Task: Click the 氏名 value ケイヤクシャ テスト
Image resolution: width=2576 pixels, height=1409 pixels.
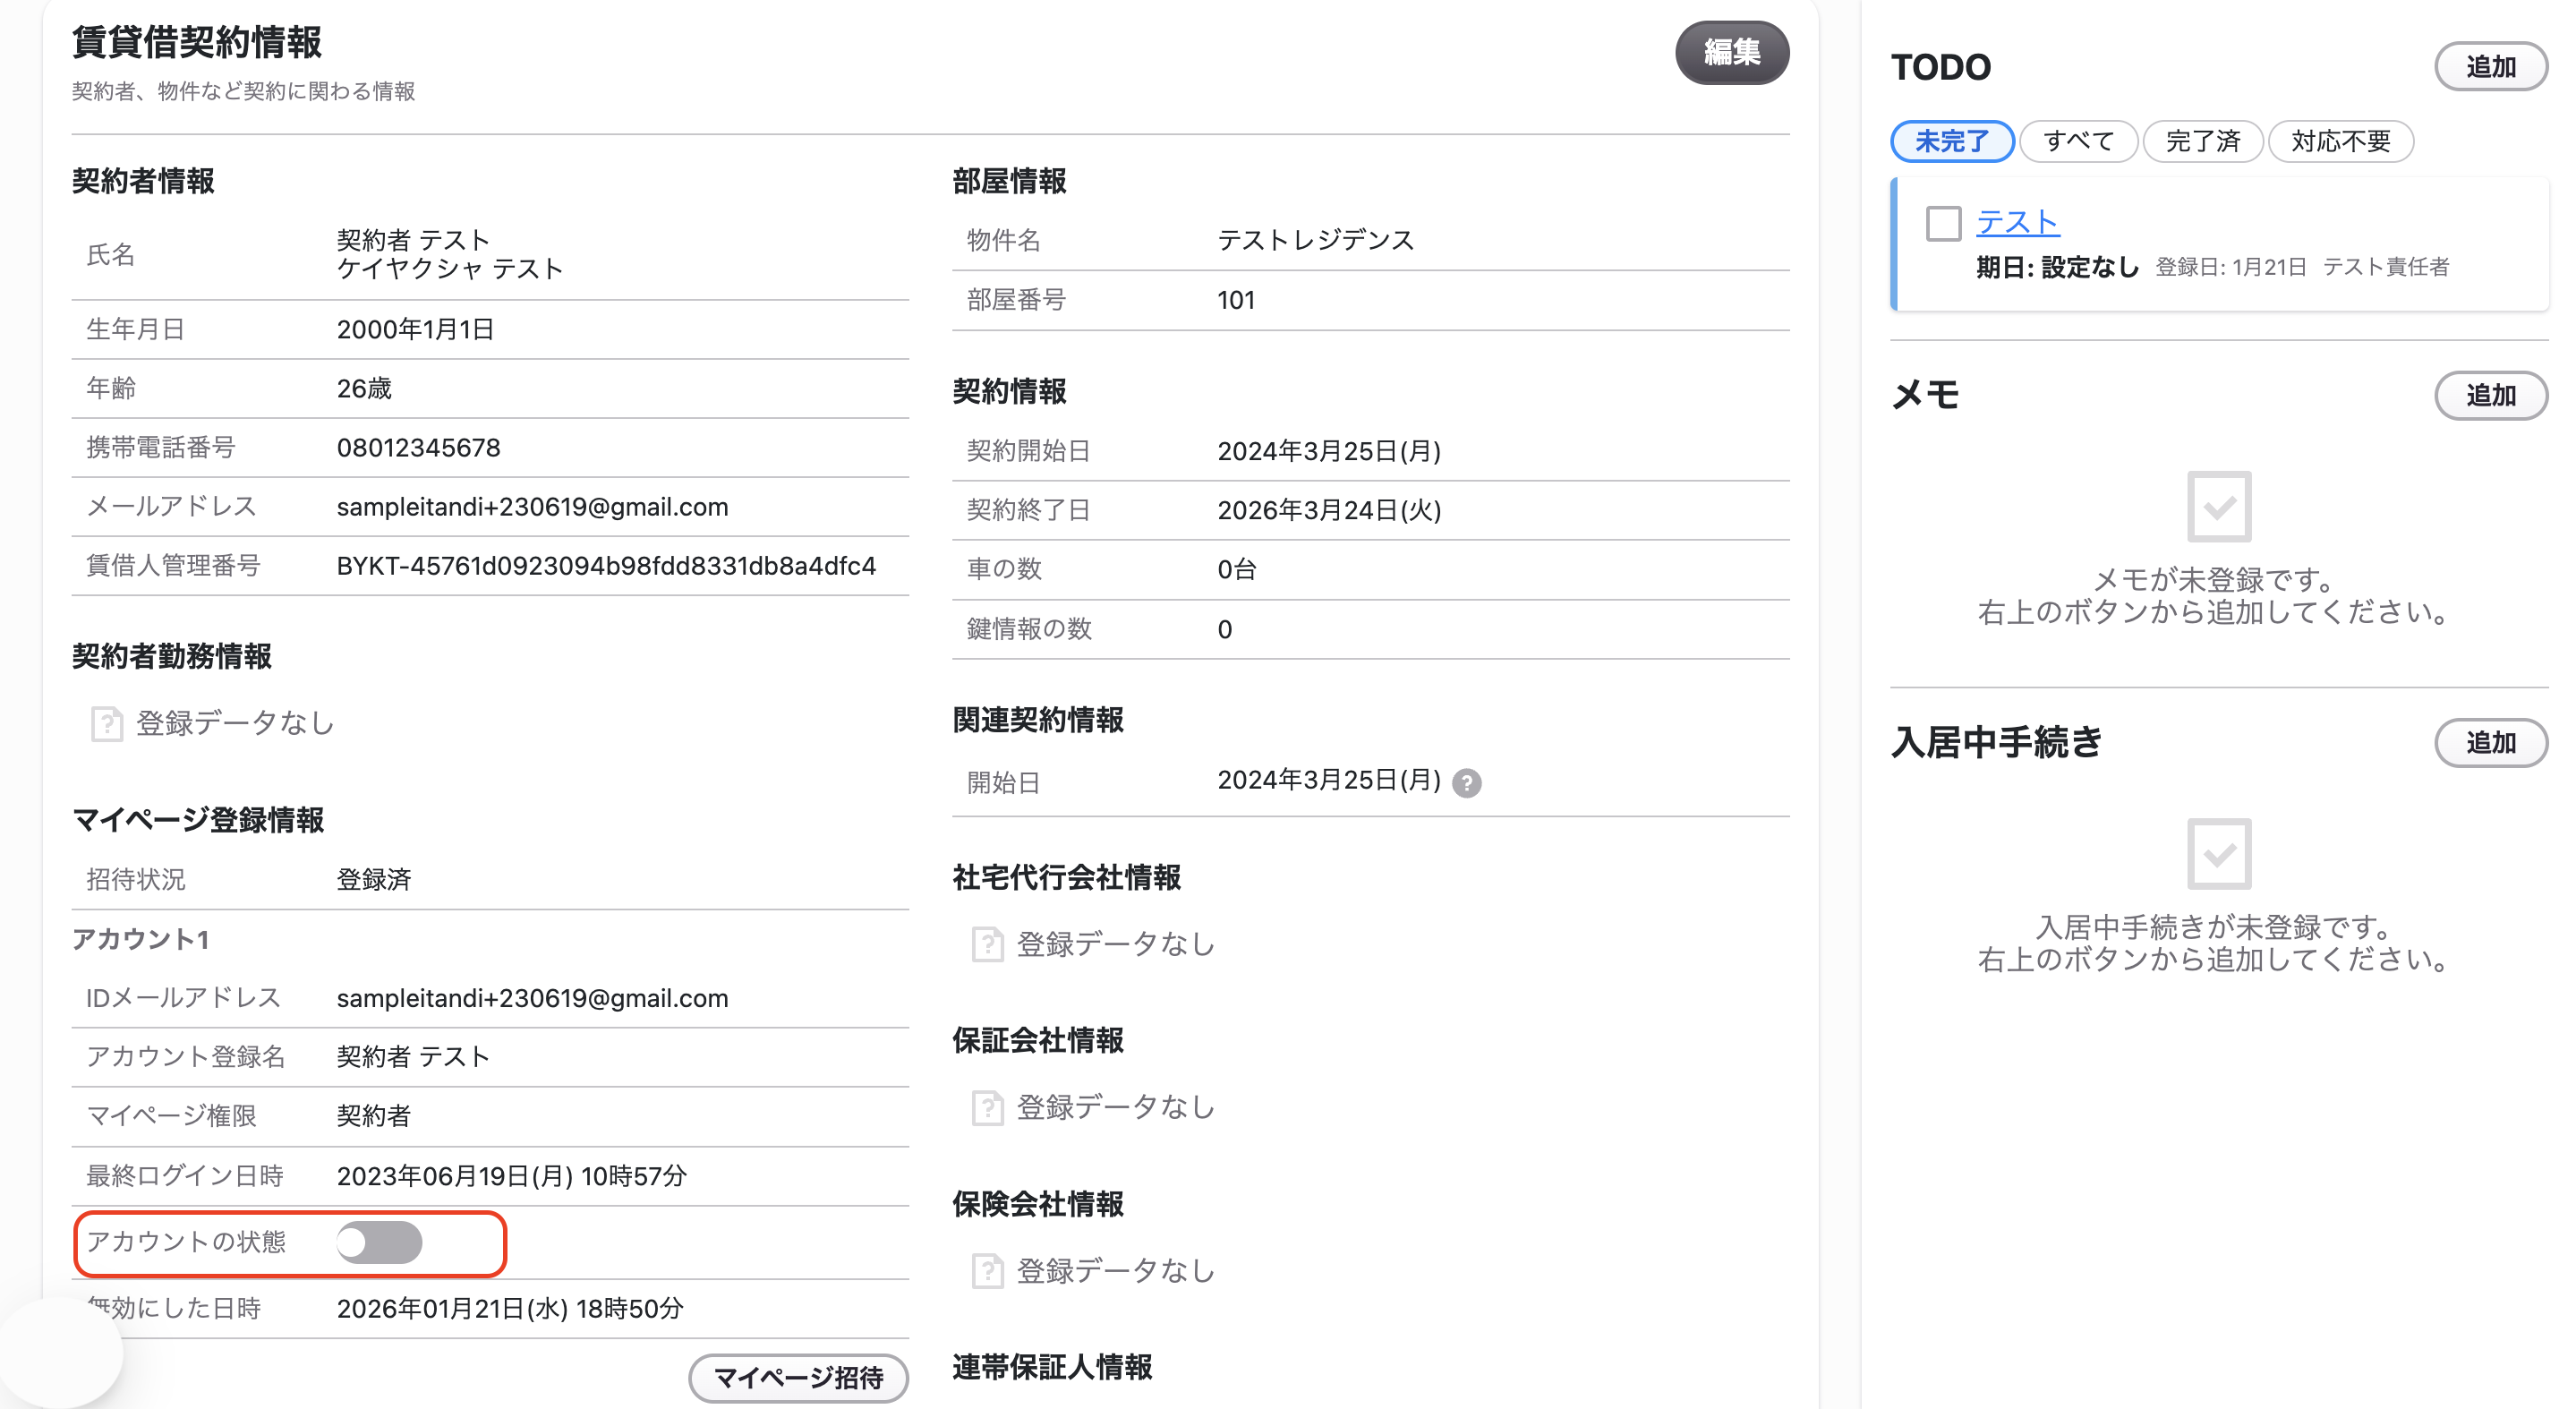Action: point(450,269)
